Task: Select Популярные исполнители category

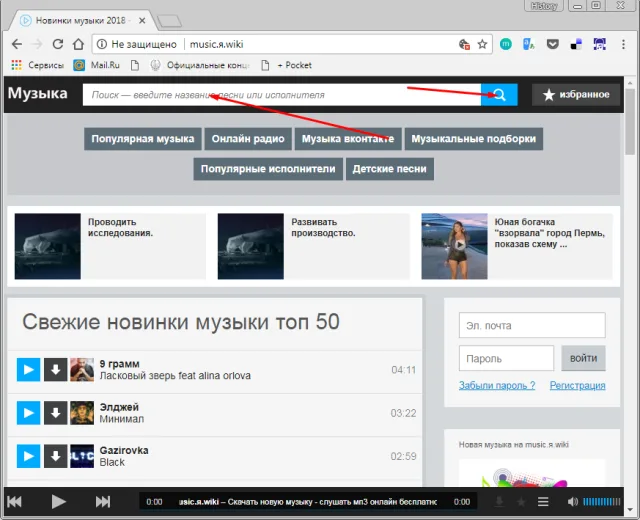Action: 268,169
